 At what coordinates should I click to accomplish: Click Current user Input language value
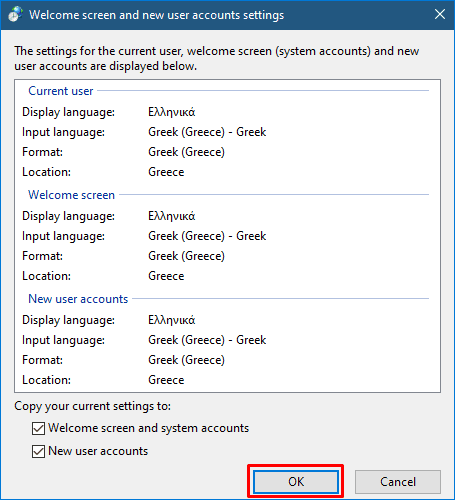pyautogui.click(x=207, y=132)
